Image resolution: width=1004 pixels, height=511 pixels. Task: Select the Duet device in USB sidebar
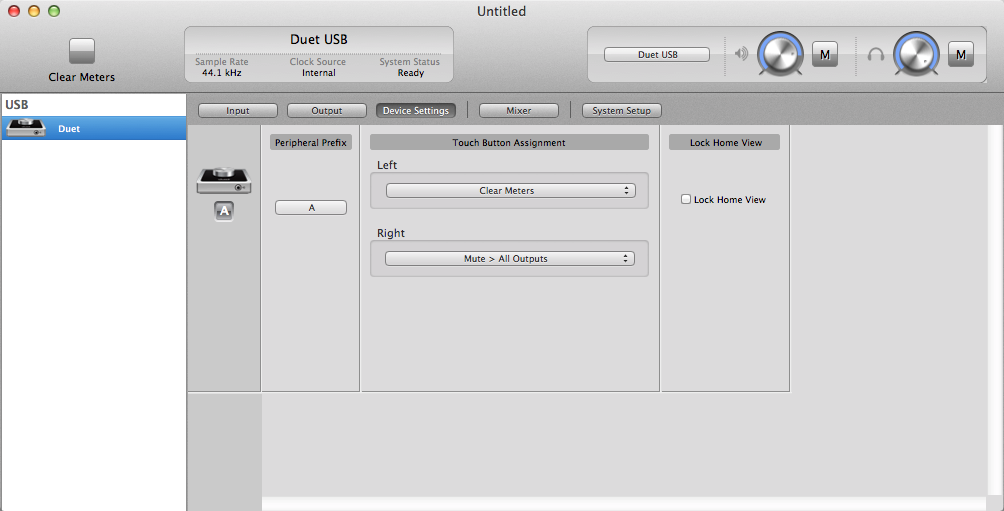pyautogui.click(x=93, y=128)
